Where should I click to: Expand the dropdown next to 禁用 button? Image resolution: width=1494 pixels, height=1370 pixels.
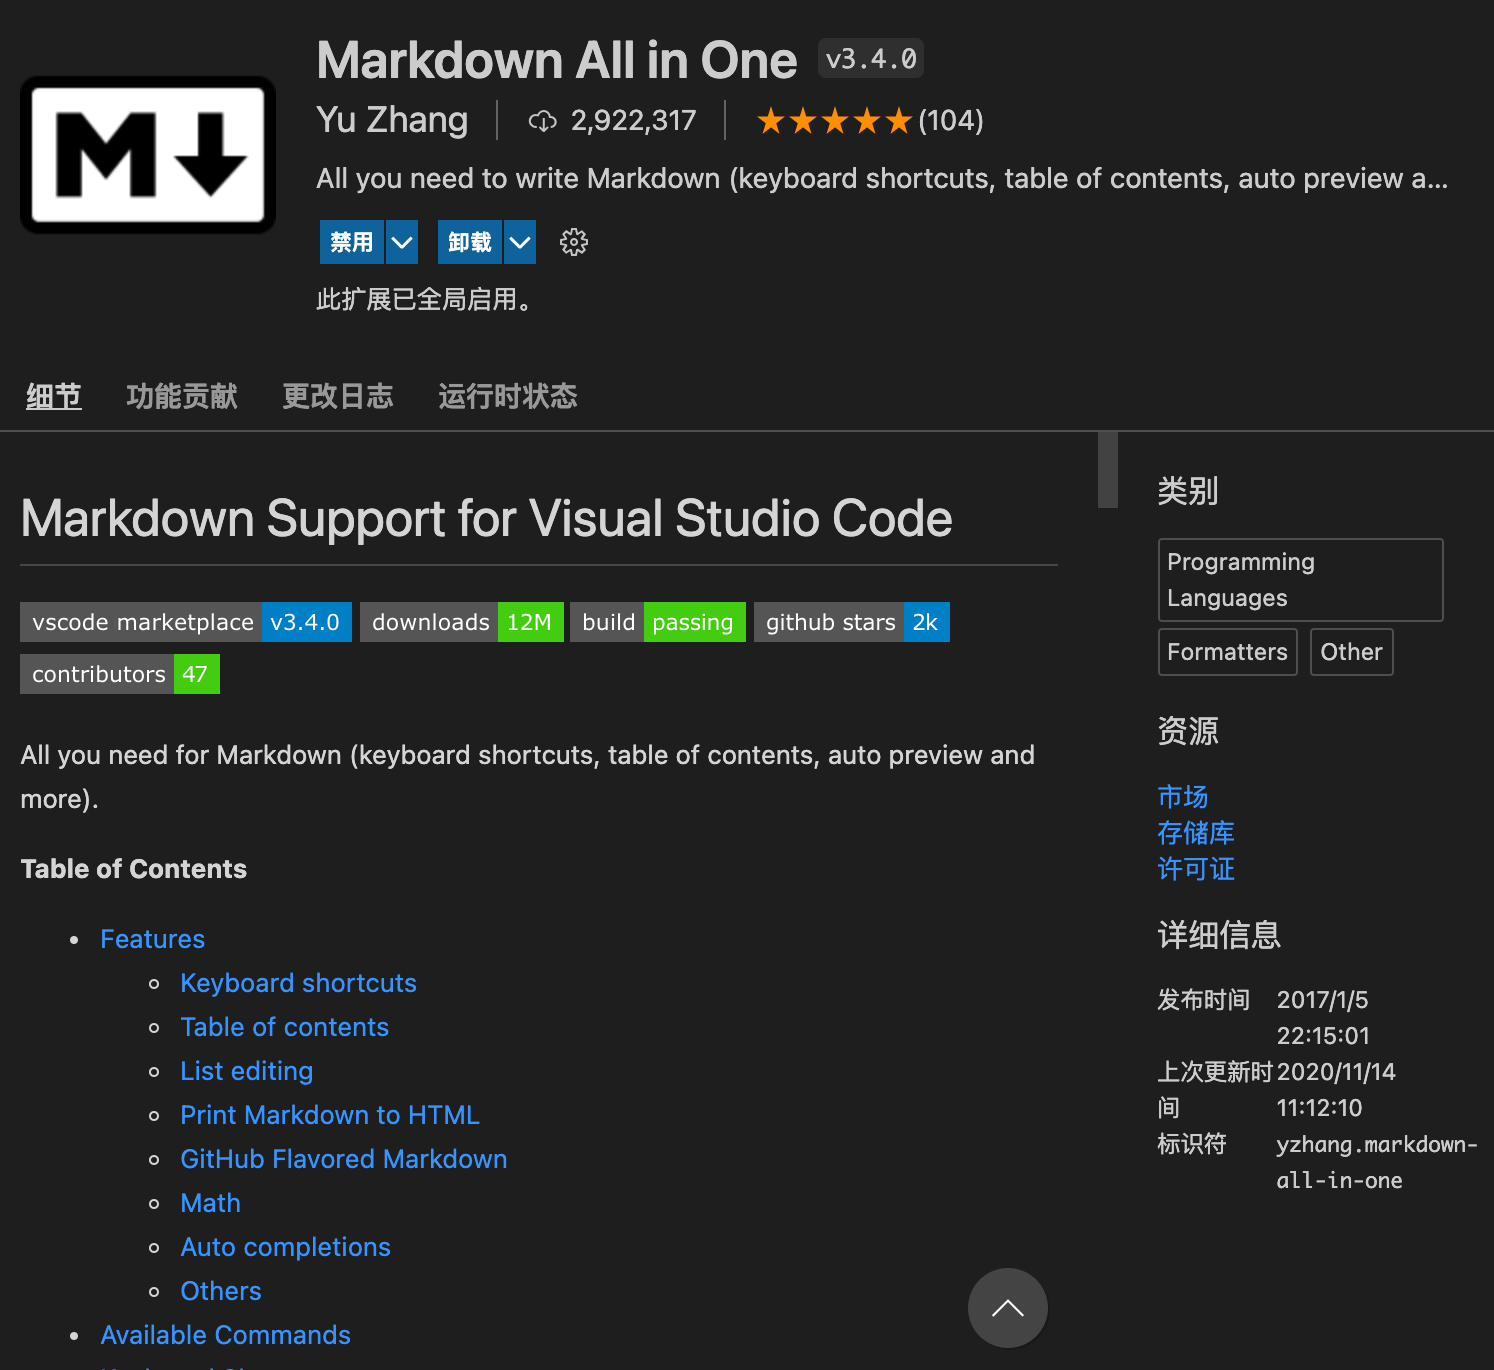(402, 241)
